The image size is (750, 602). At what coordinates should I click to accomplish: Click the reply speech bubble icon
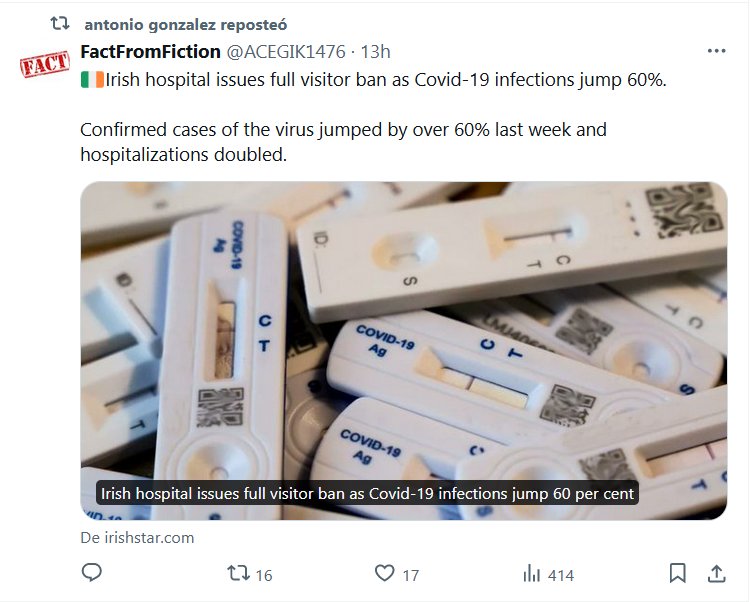pos(92,574)
